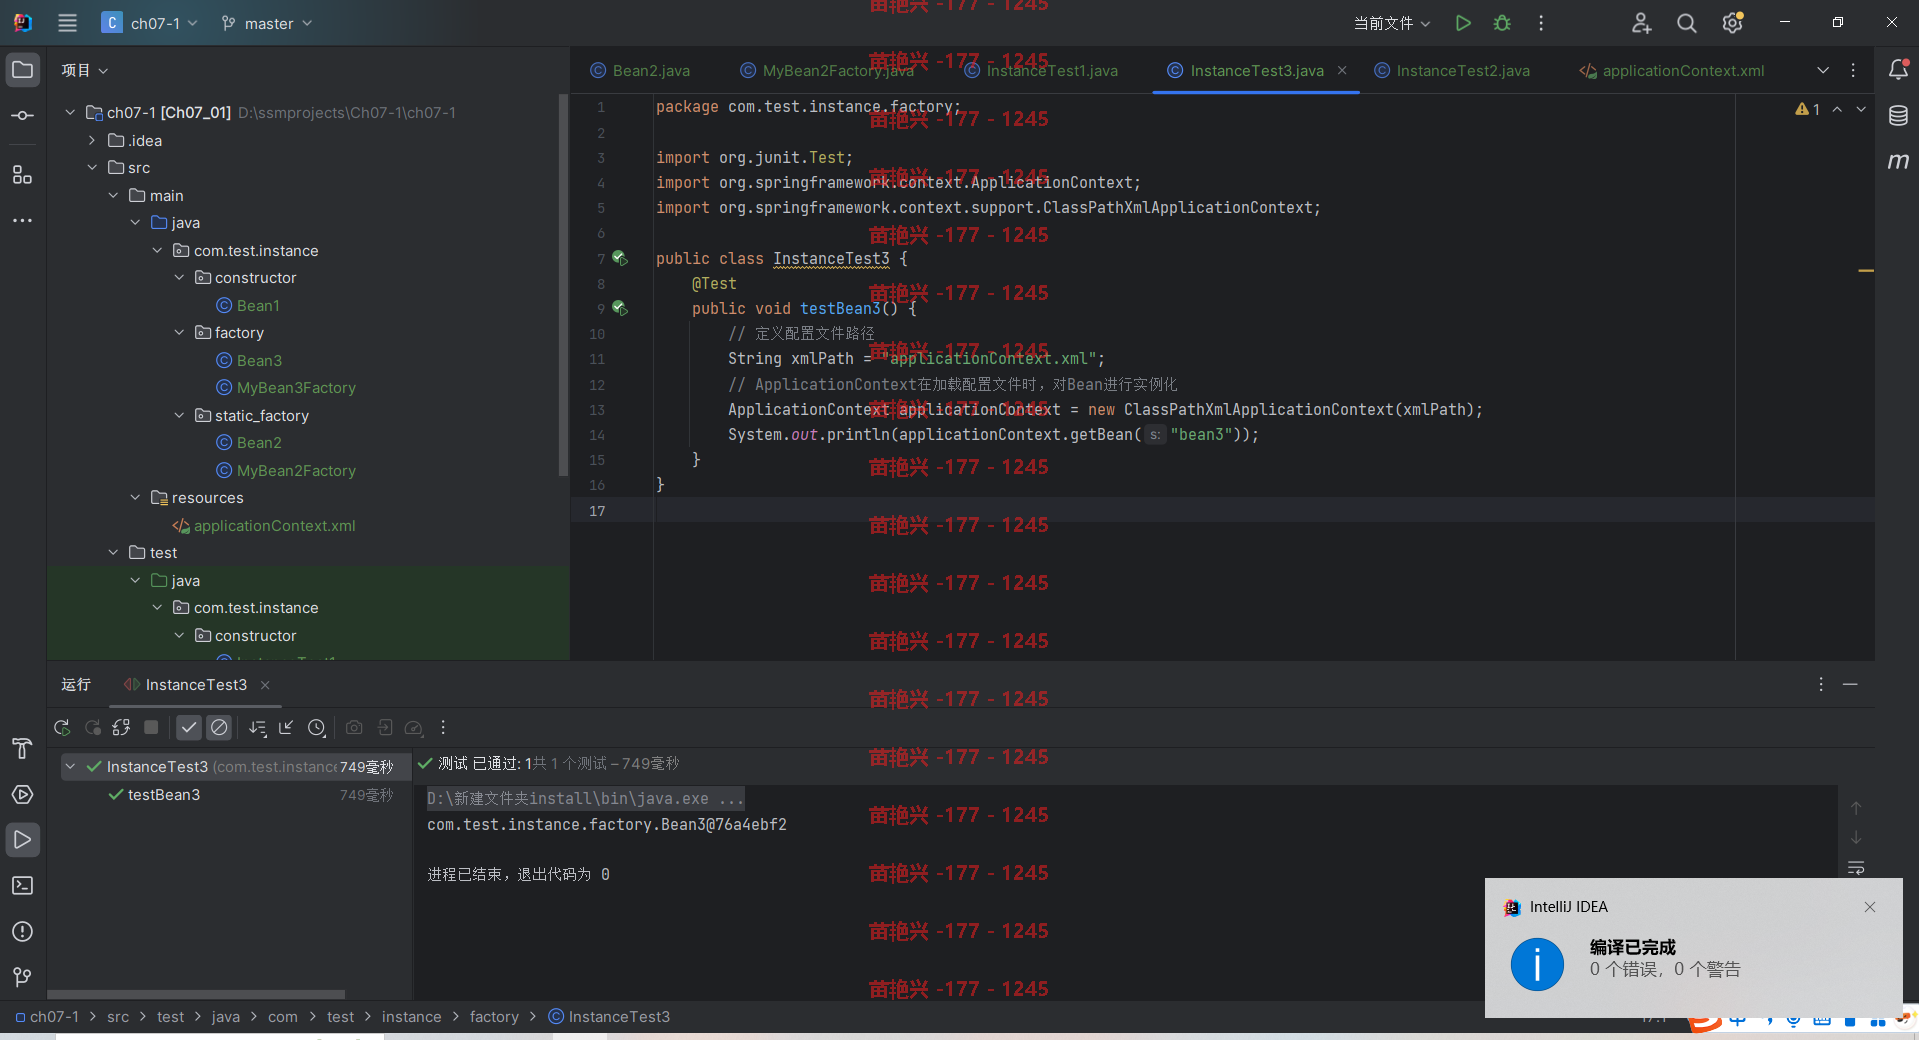Switch to MyBean2Factory.java tab
Image resolution: width=1919 pixels, height=1040 pixels.
click(827, 70)
